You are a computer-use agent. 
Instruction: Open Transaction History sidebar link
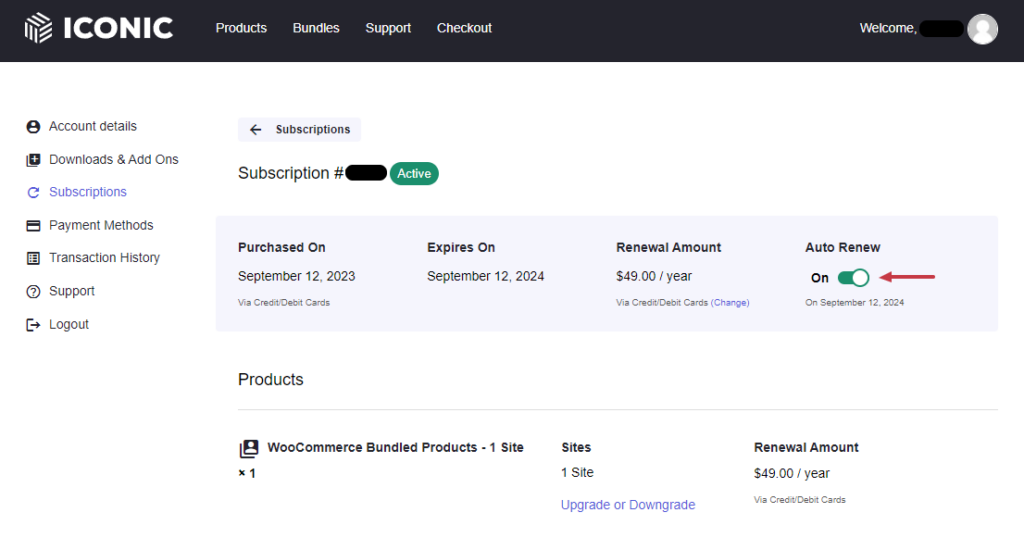coord(104,258)
